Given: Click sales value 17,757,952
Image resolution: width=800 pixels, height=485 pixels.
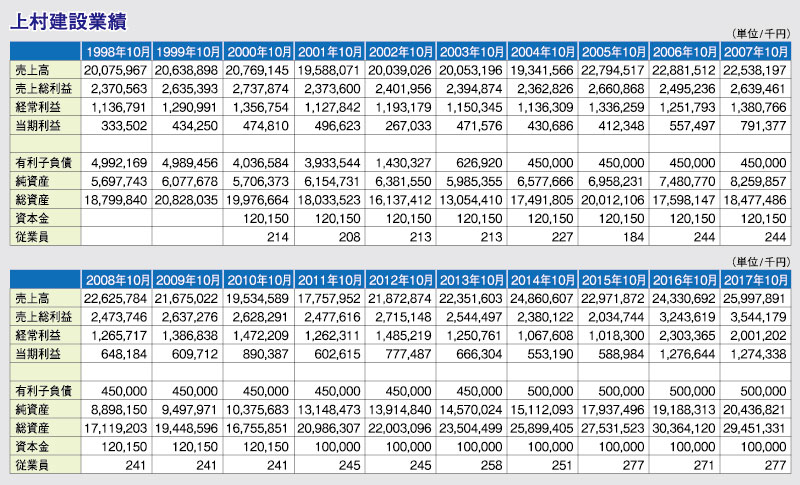Looking at the screenshot, I should click(329, 299).
